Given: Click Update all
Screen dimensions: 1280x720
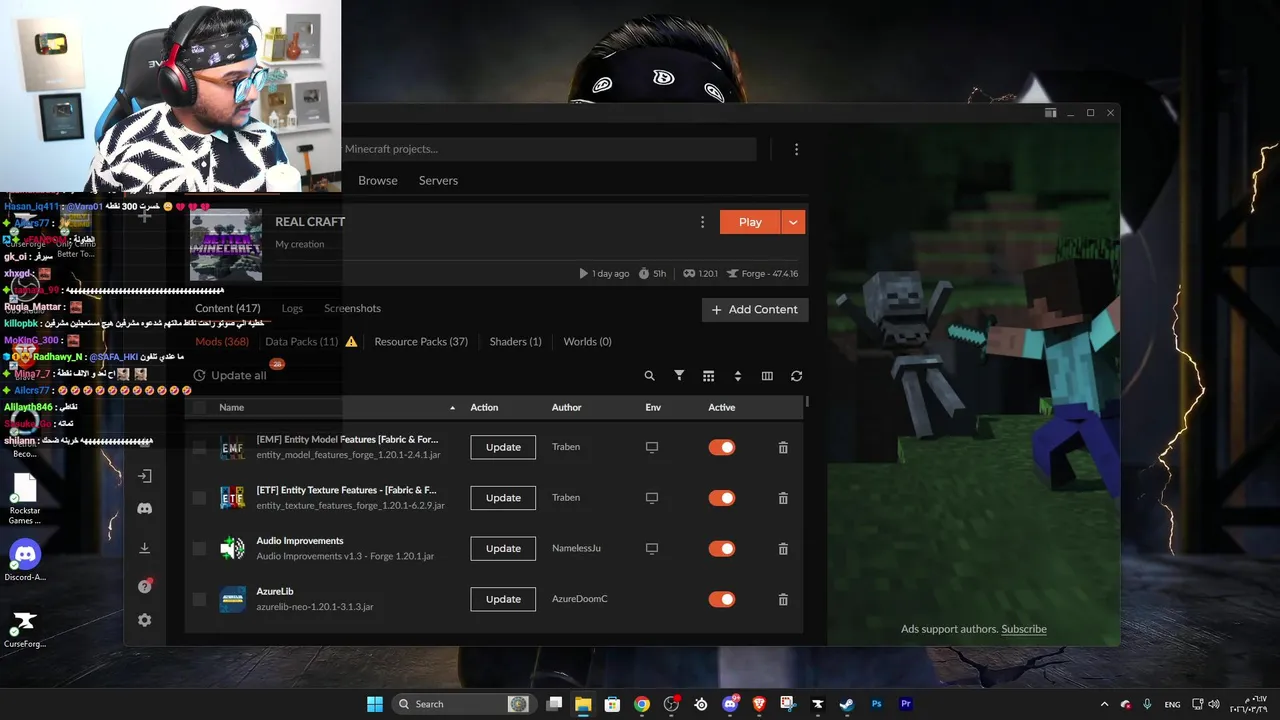Looking at the screenshot, I should coord(229,376).
